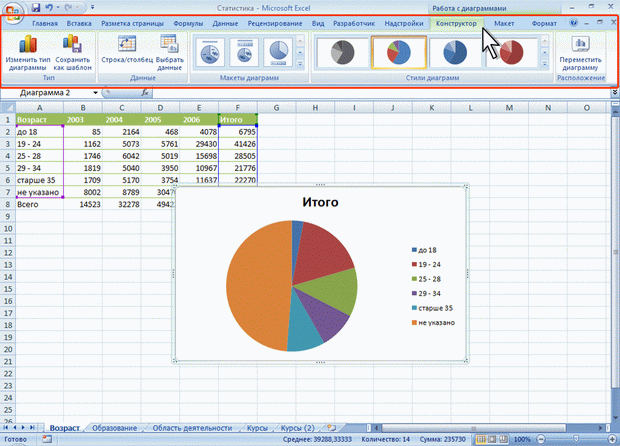Switch to Page Layout view
This screenshot has width=620, height=446.
492,439
